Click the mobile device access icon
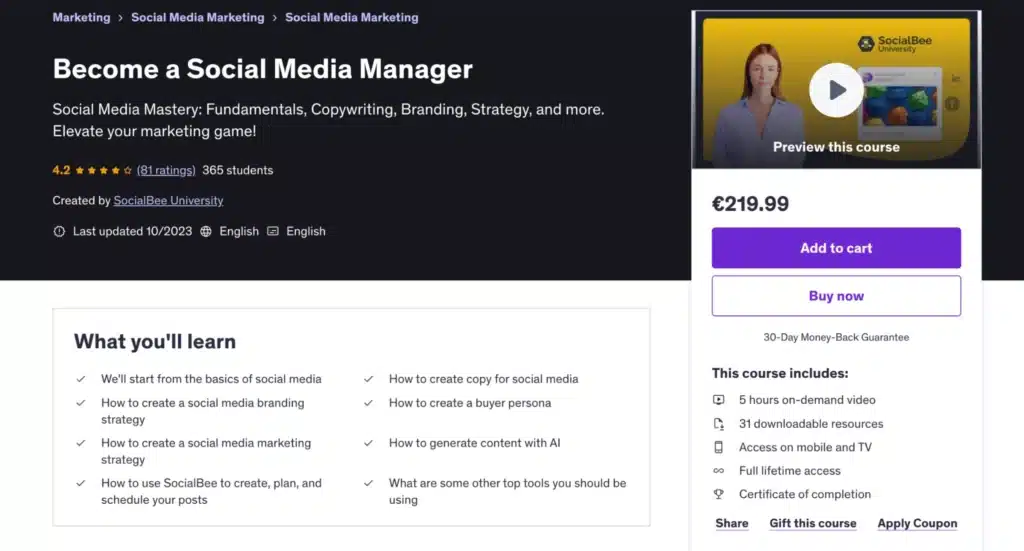1024x551 pixels. [x=718, y=447]
